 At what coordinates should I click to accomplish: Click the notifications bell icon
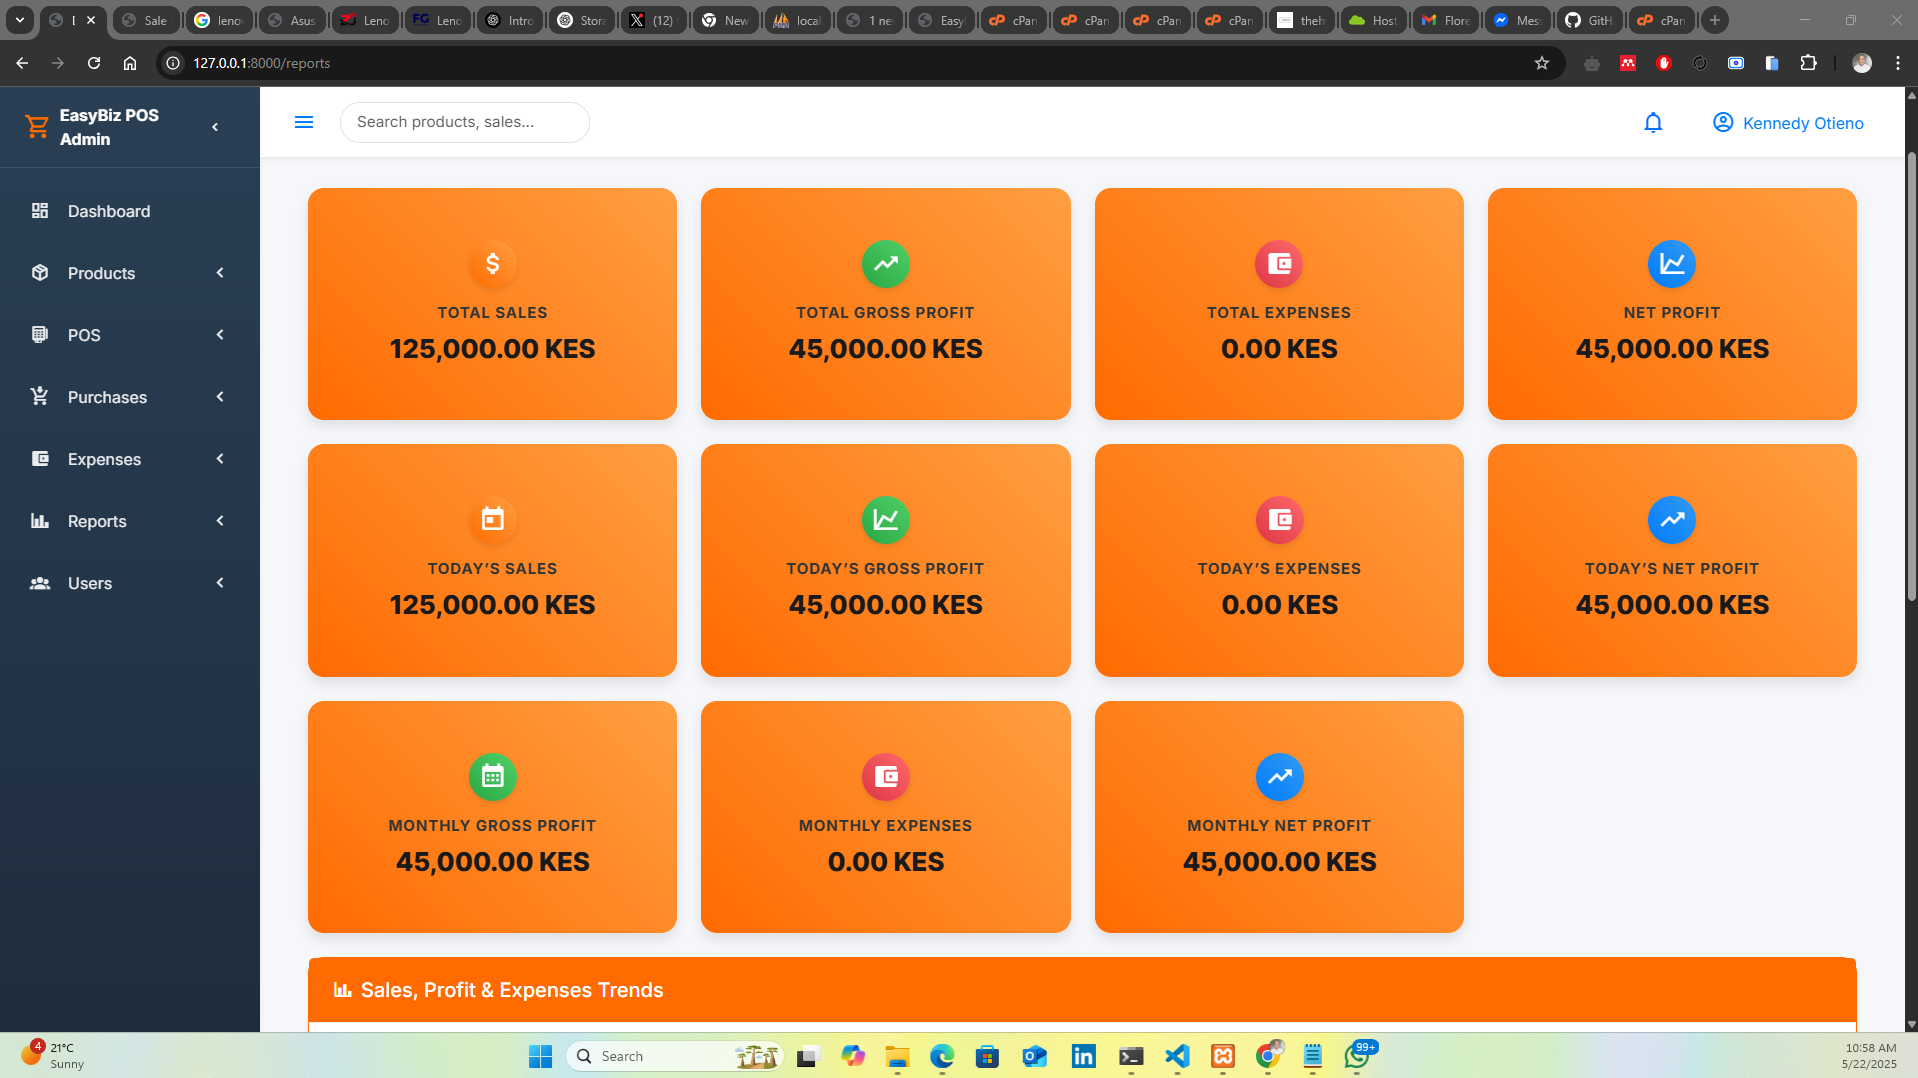coord(1652,122)
